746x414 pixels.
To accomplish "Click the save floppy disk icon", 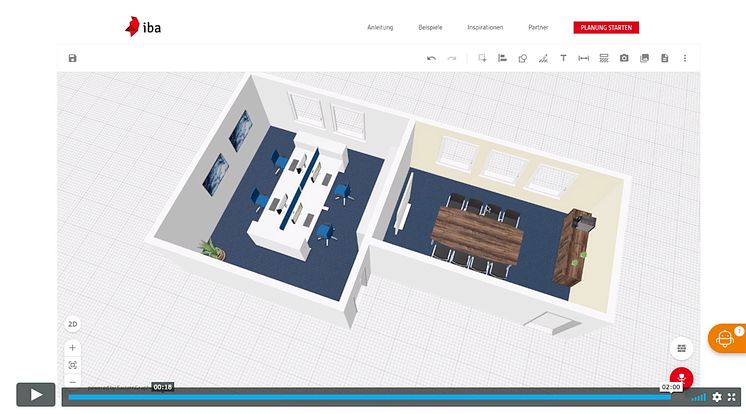I will pyautogui.click(x=72, y=58).
